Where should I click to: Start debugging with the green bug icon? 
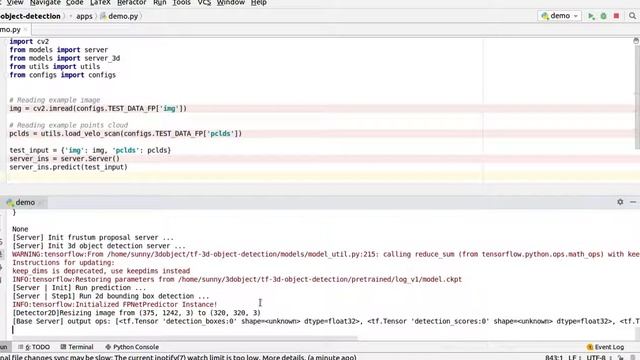[x=604, y=16]
